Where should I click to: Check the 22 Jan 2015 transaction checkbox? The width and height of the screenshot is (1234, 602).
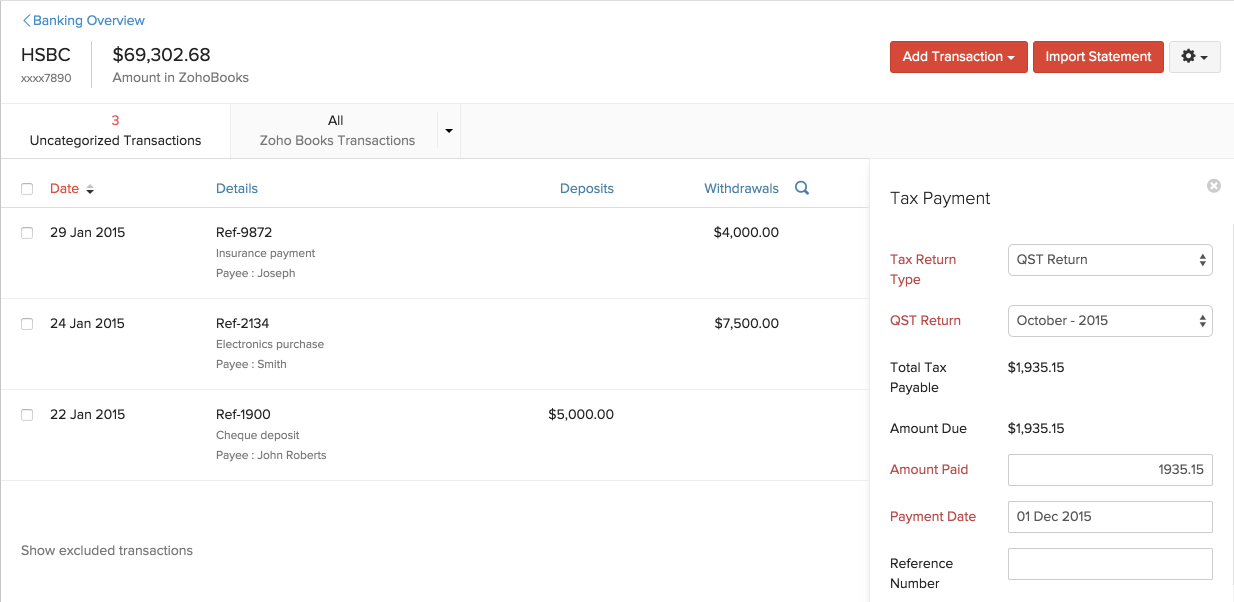pyautogui.click(x=27, y=415)
